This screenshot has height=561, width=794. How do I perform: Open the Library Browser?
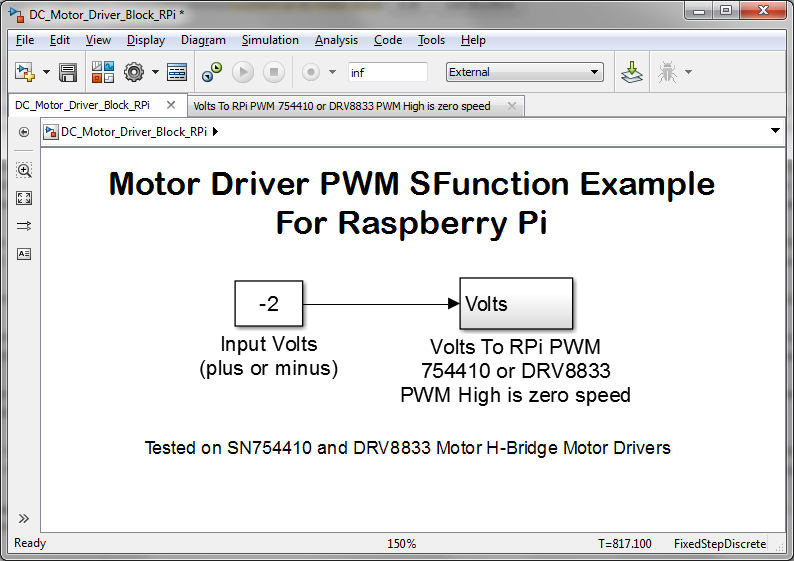click(x=102, y=72)
